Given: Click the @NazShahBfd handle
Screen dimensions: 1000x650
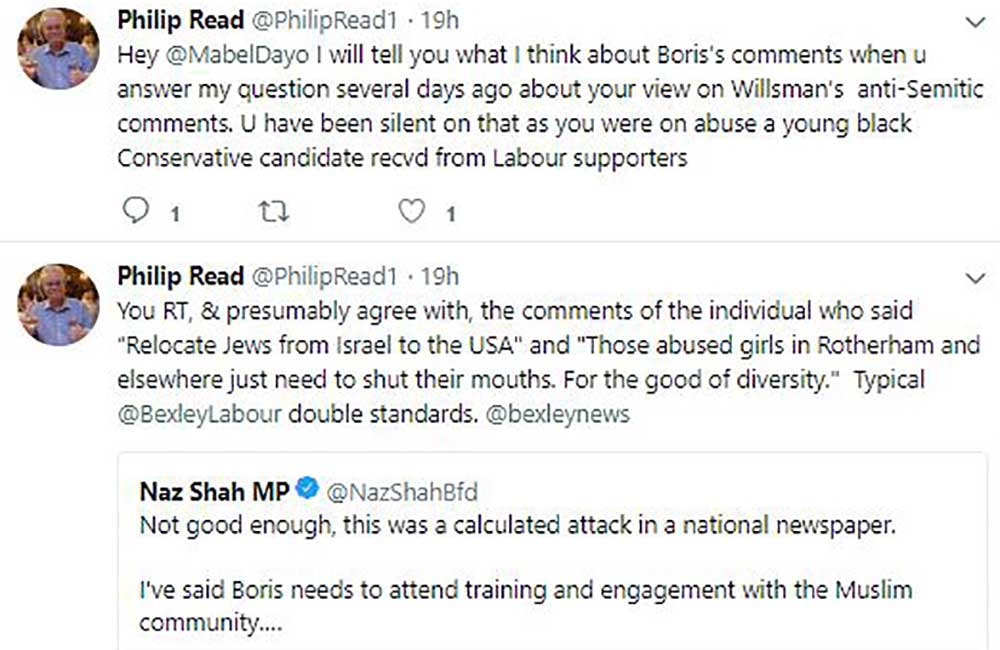Looking at the screenshot, I should click(x=402, y=491).
